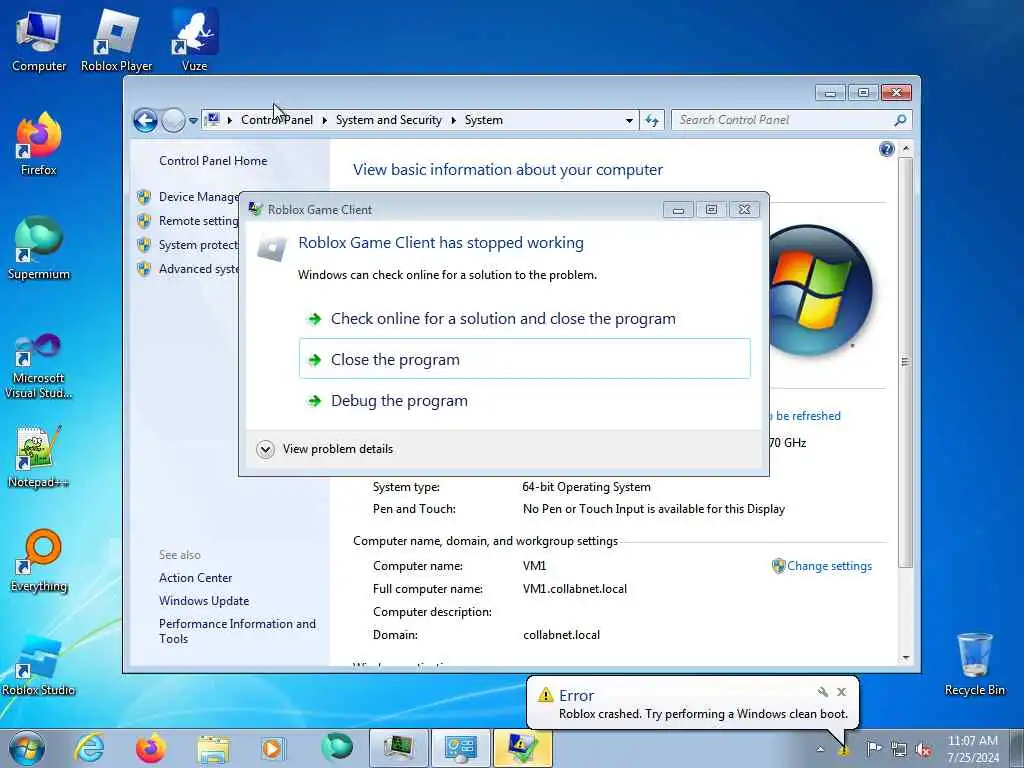Image resolution: width=1024 pixels, height=768 pixels.
Task: Switch to the Task Manager-like monitor taskbar item
Action: (x=399, y=748)
